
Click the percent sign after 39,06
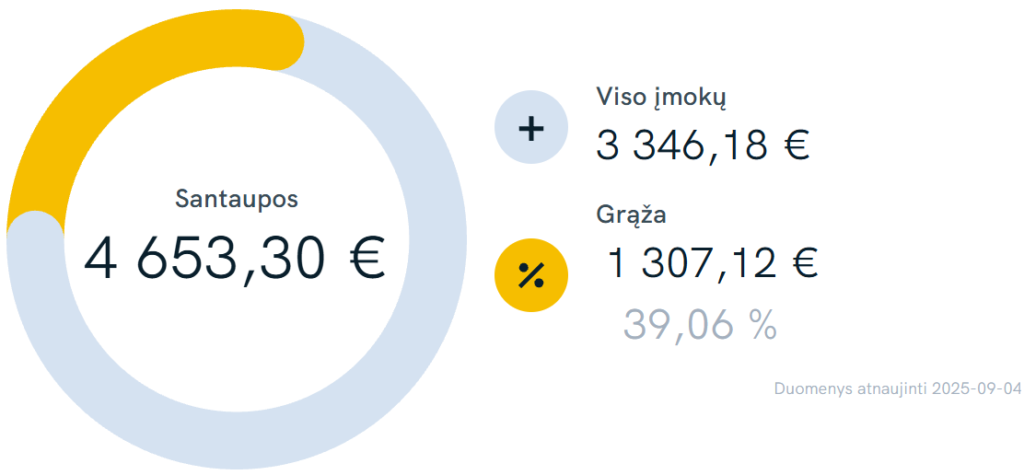point(764,324)
